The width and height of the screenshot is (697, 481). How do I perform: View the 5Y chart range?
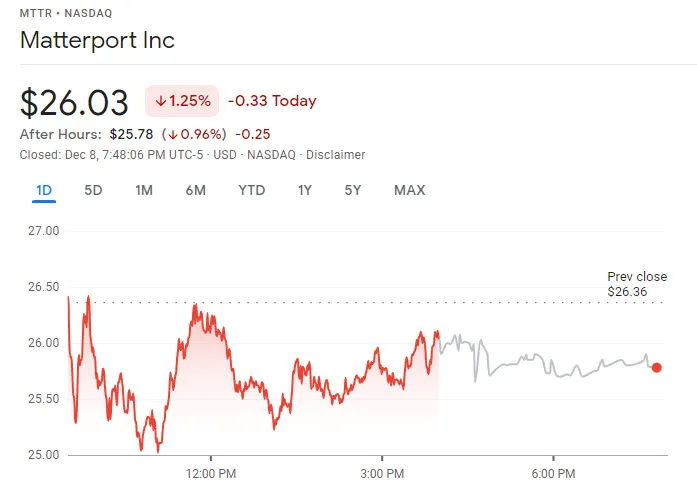353,190
